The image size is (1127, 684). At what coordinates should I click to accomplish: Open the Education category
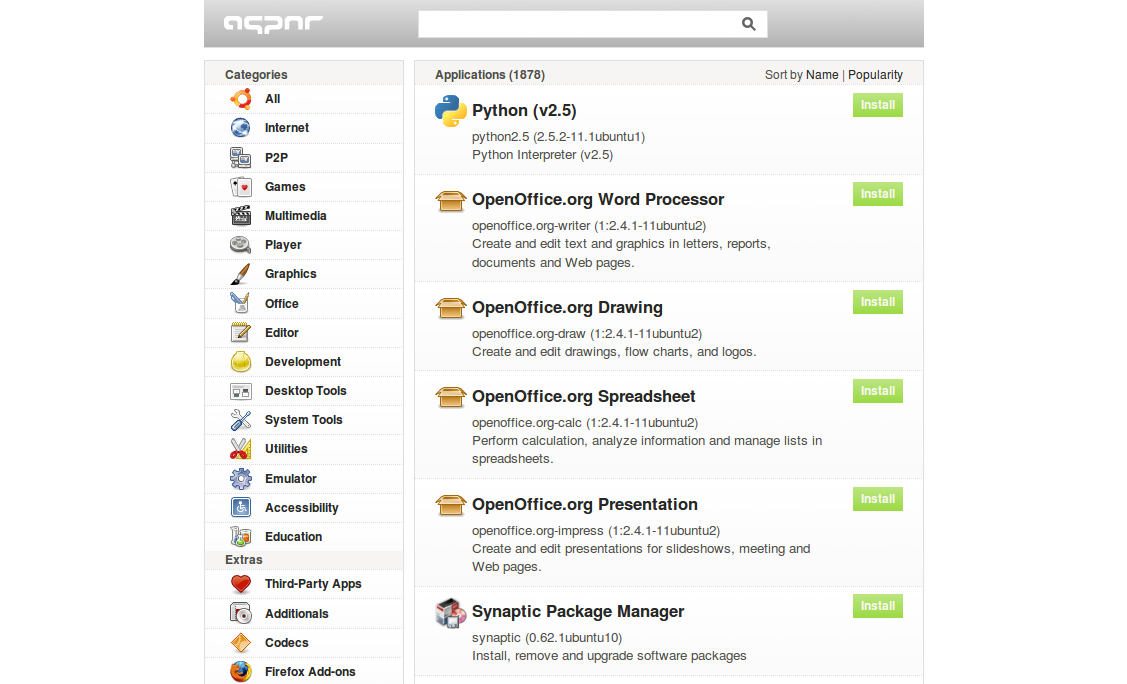pyautogui.click(x=293, y=537)
